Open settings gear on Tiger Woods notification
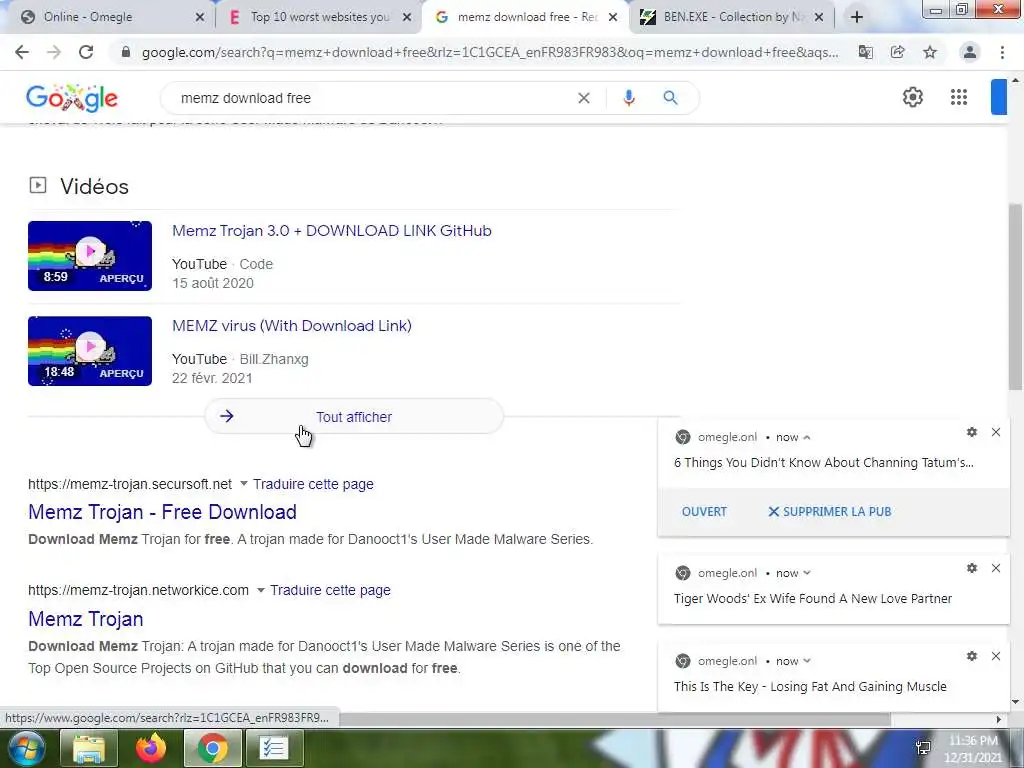 click(x=972, y=568)
